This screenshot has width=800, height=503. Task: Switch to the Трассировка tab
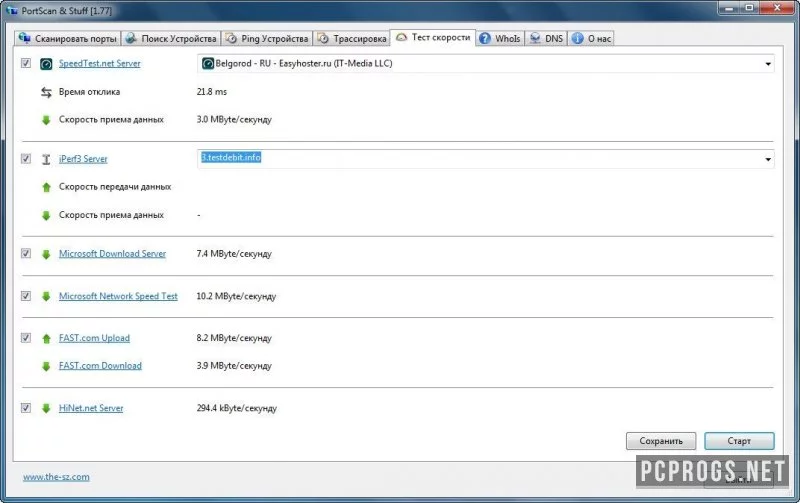352,39
